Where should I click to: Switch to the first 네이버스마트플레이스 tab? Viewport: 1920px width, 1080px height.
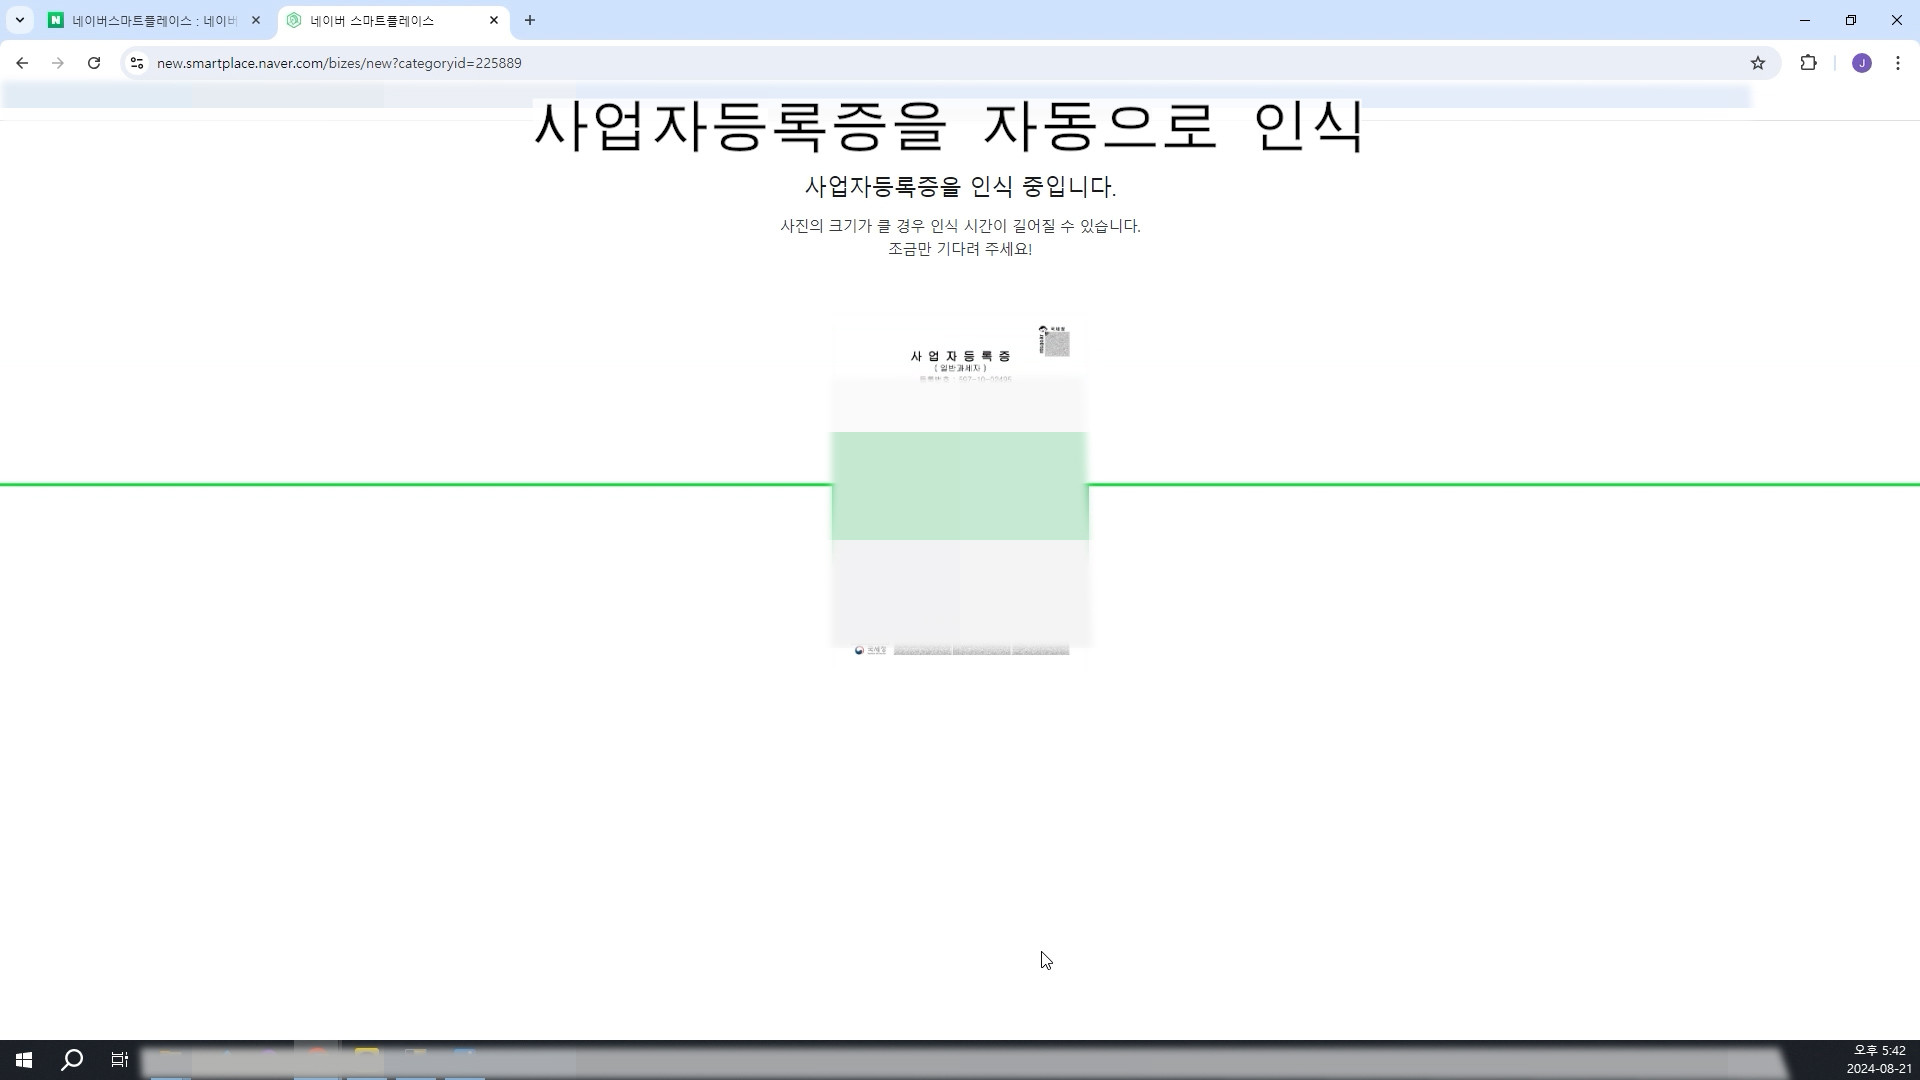point(150,20)
